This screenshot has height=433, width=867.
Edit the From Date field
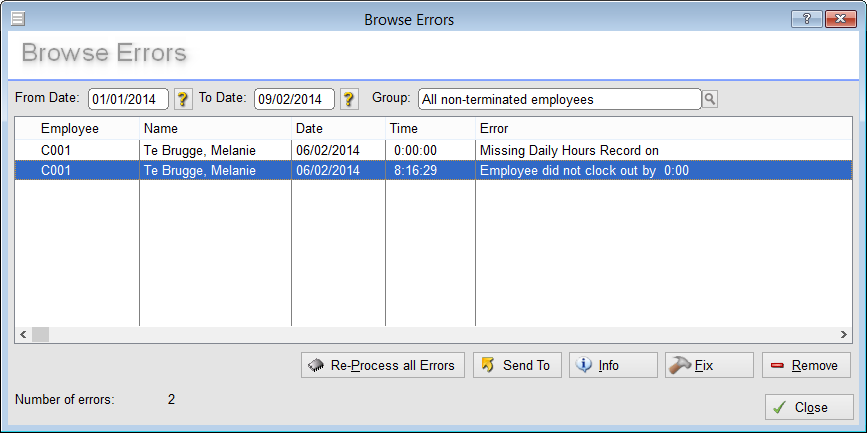point(128,99)
